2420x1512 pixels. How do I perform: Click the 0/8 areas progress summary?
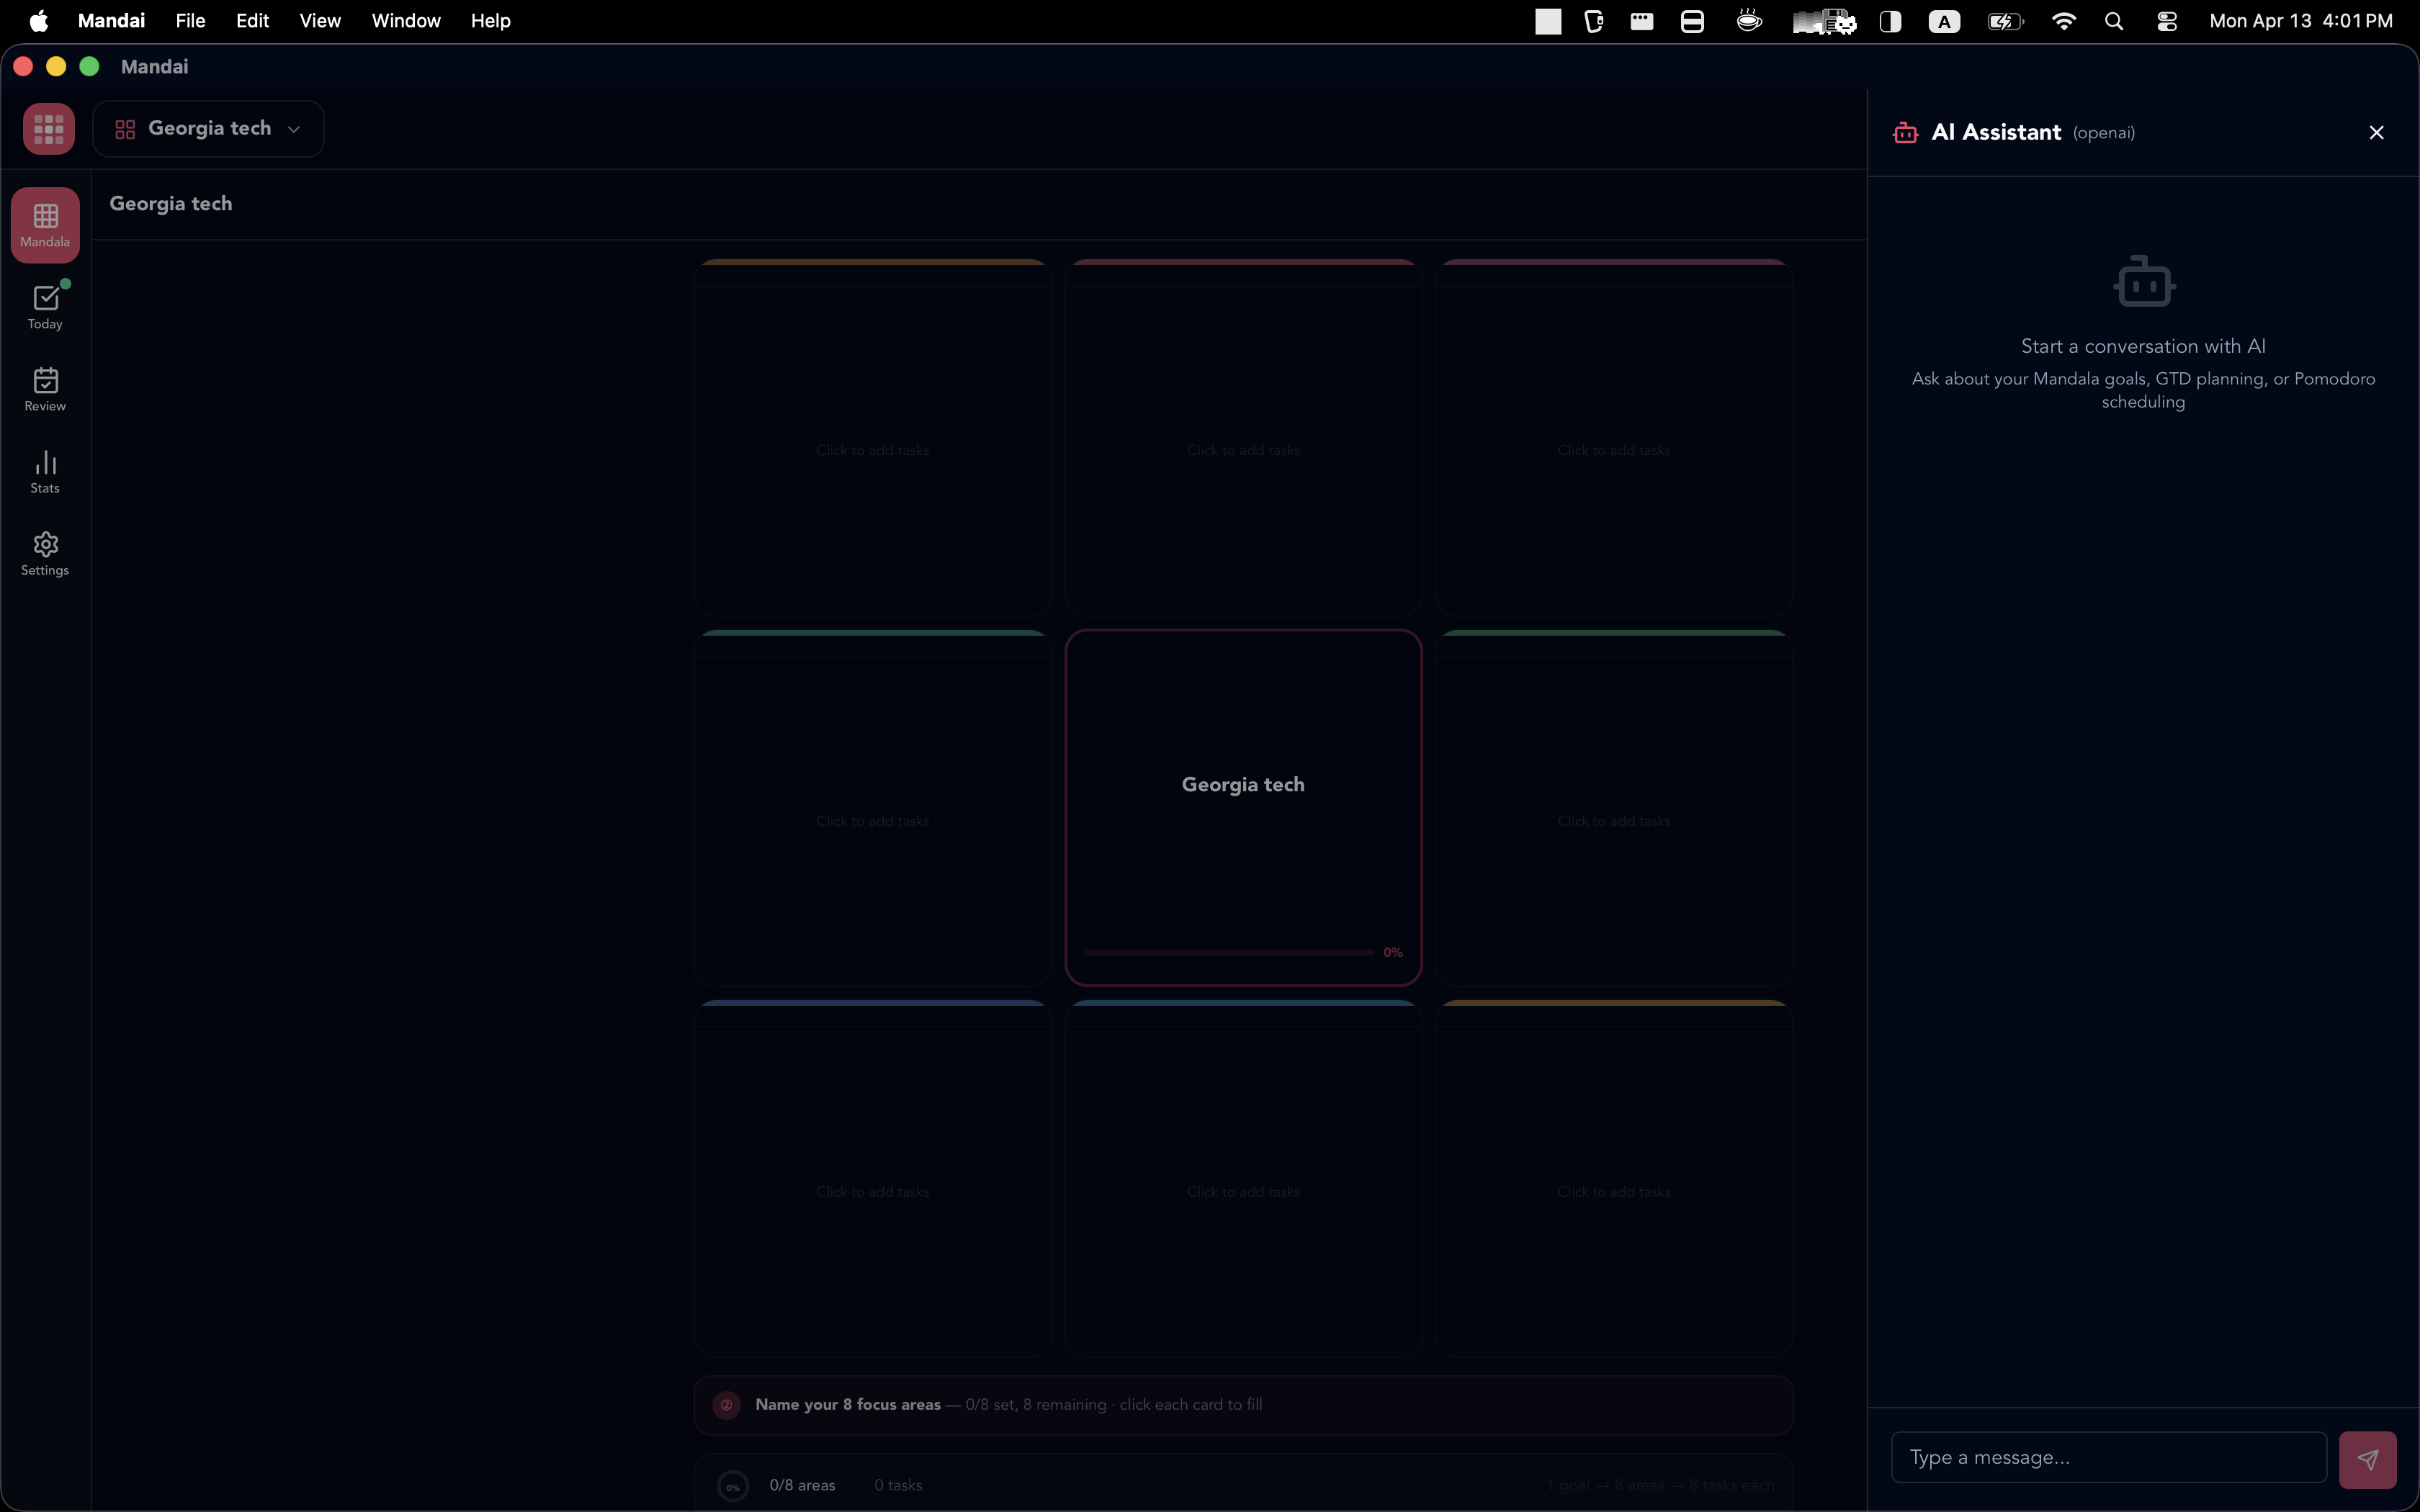pos(803,1485)
